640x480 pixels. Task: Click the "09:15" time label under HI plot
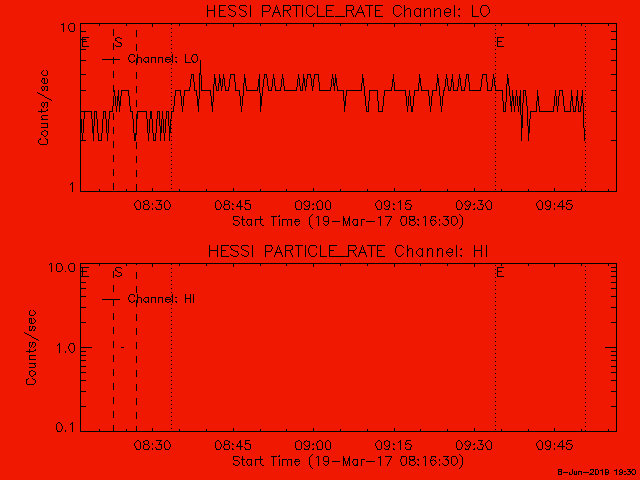coord(394,445)
